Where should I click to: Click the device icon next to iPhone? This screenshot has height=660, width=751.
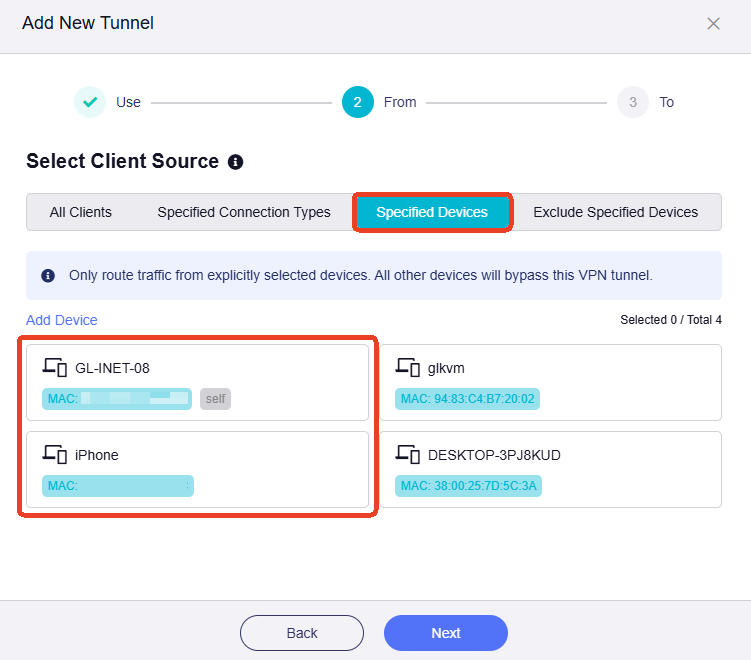pyautogui.click(x=55, y=455)
